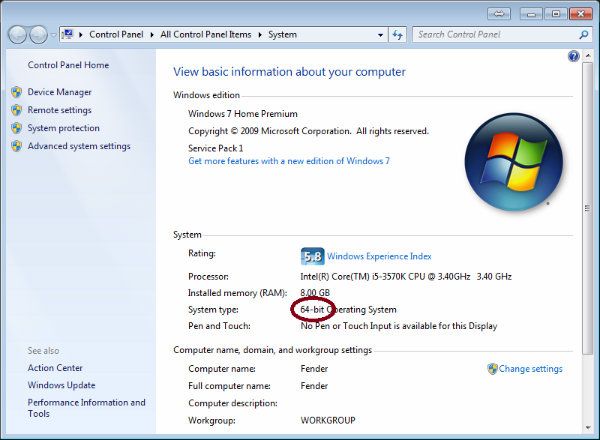Select Control Panel breadcrumb
The height and width of the screenshot is (440, 600).
[116, 35]
